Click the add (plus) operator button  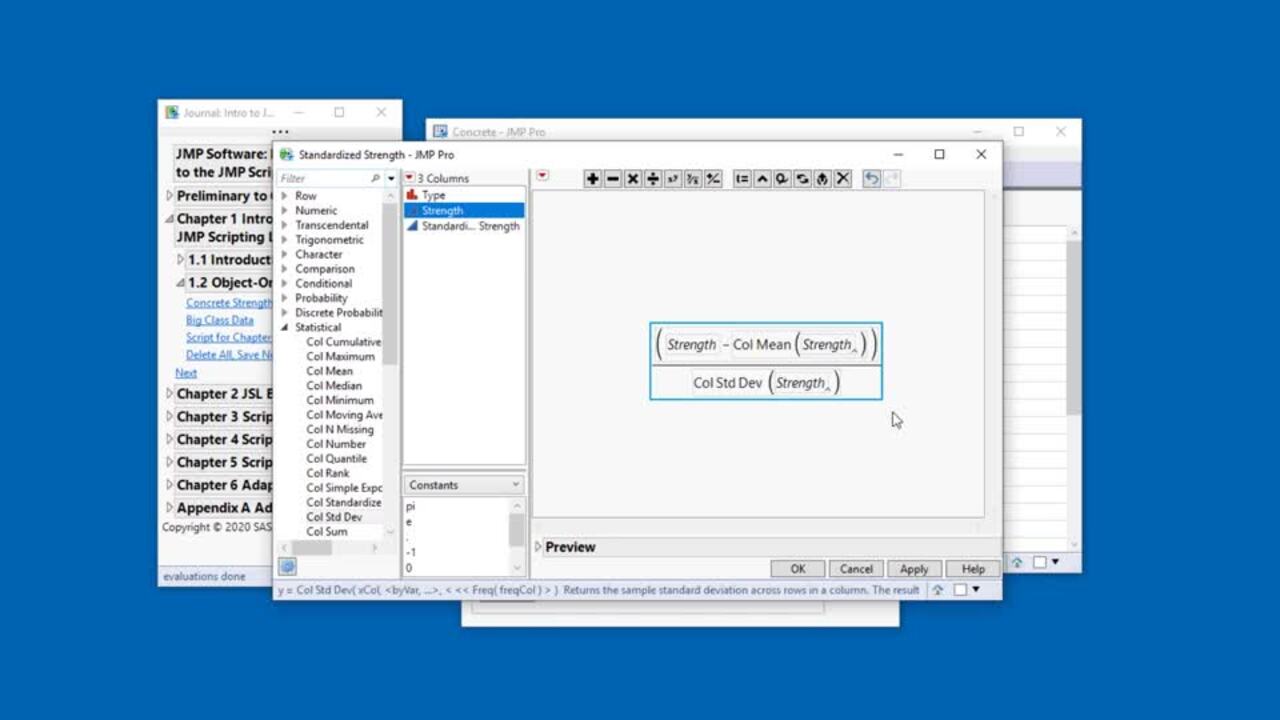coord(593,179)
